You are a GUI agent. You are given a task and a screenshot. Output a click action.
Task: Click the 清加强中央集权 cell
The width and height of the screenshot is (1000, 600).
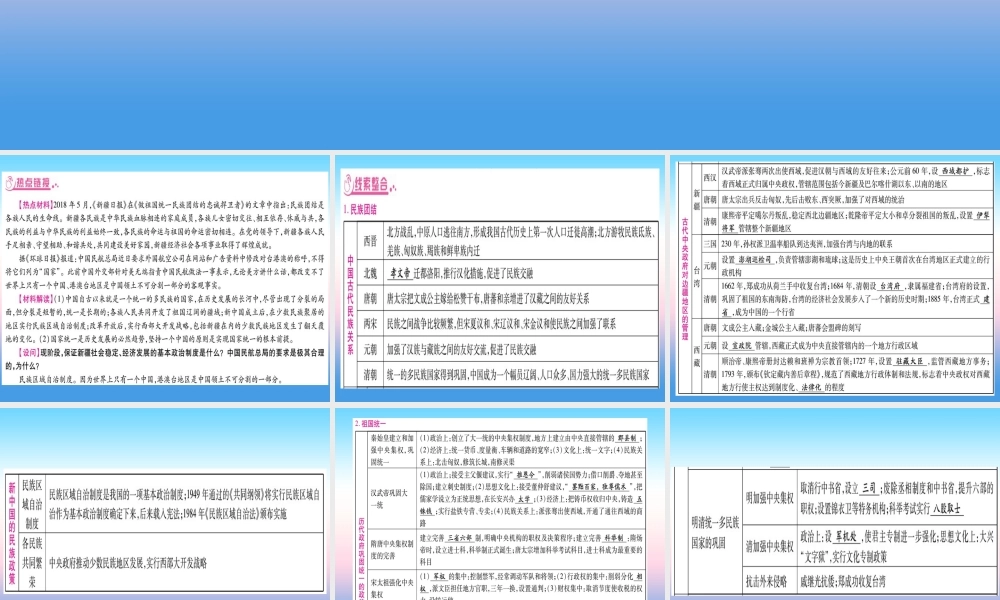click(770, 546)
